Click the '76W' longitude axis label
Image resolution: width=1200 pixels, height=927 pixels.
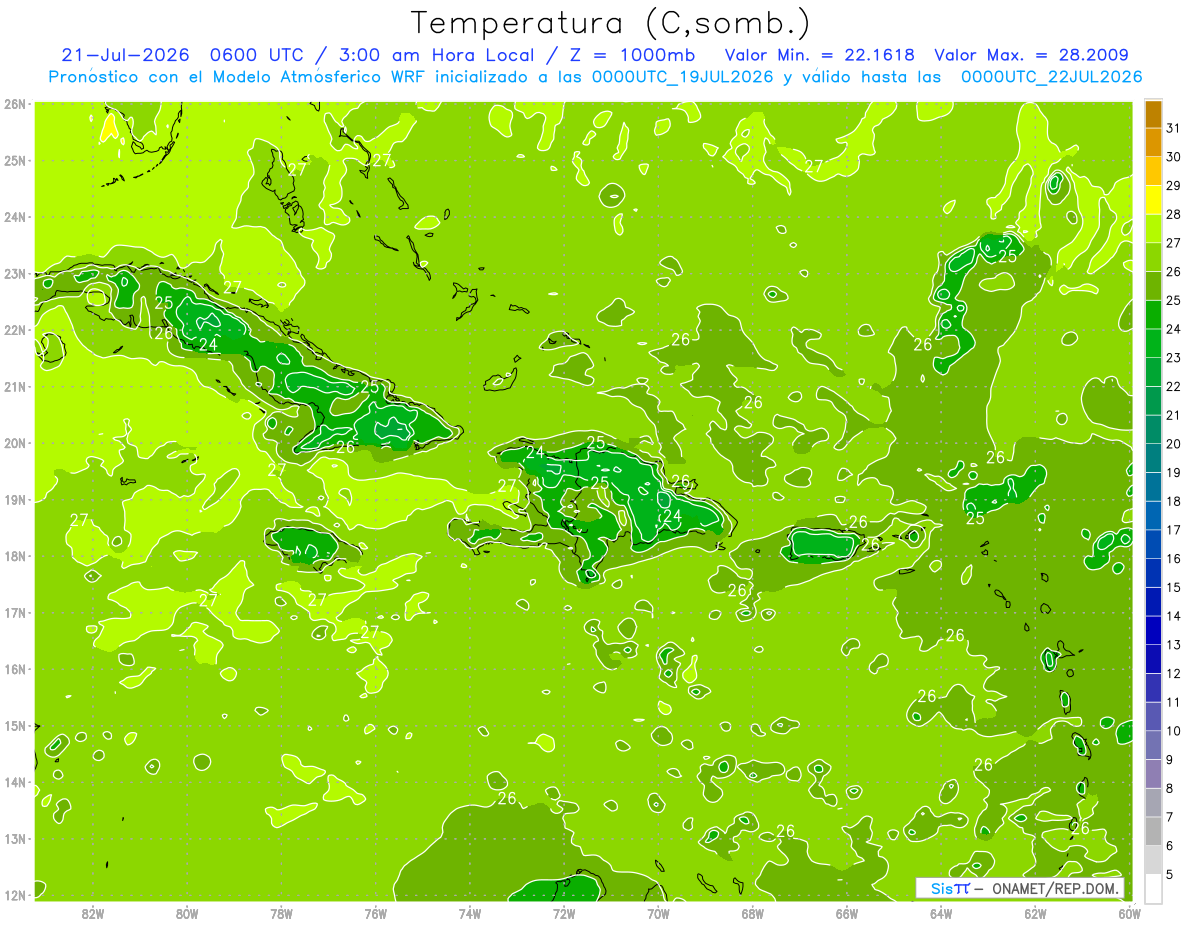pos(375,913)
